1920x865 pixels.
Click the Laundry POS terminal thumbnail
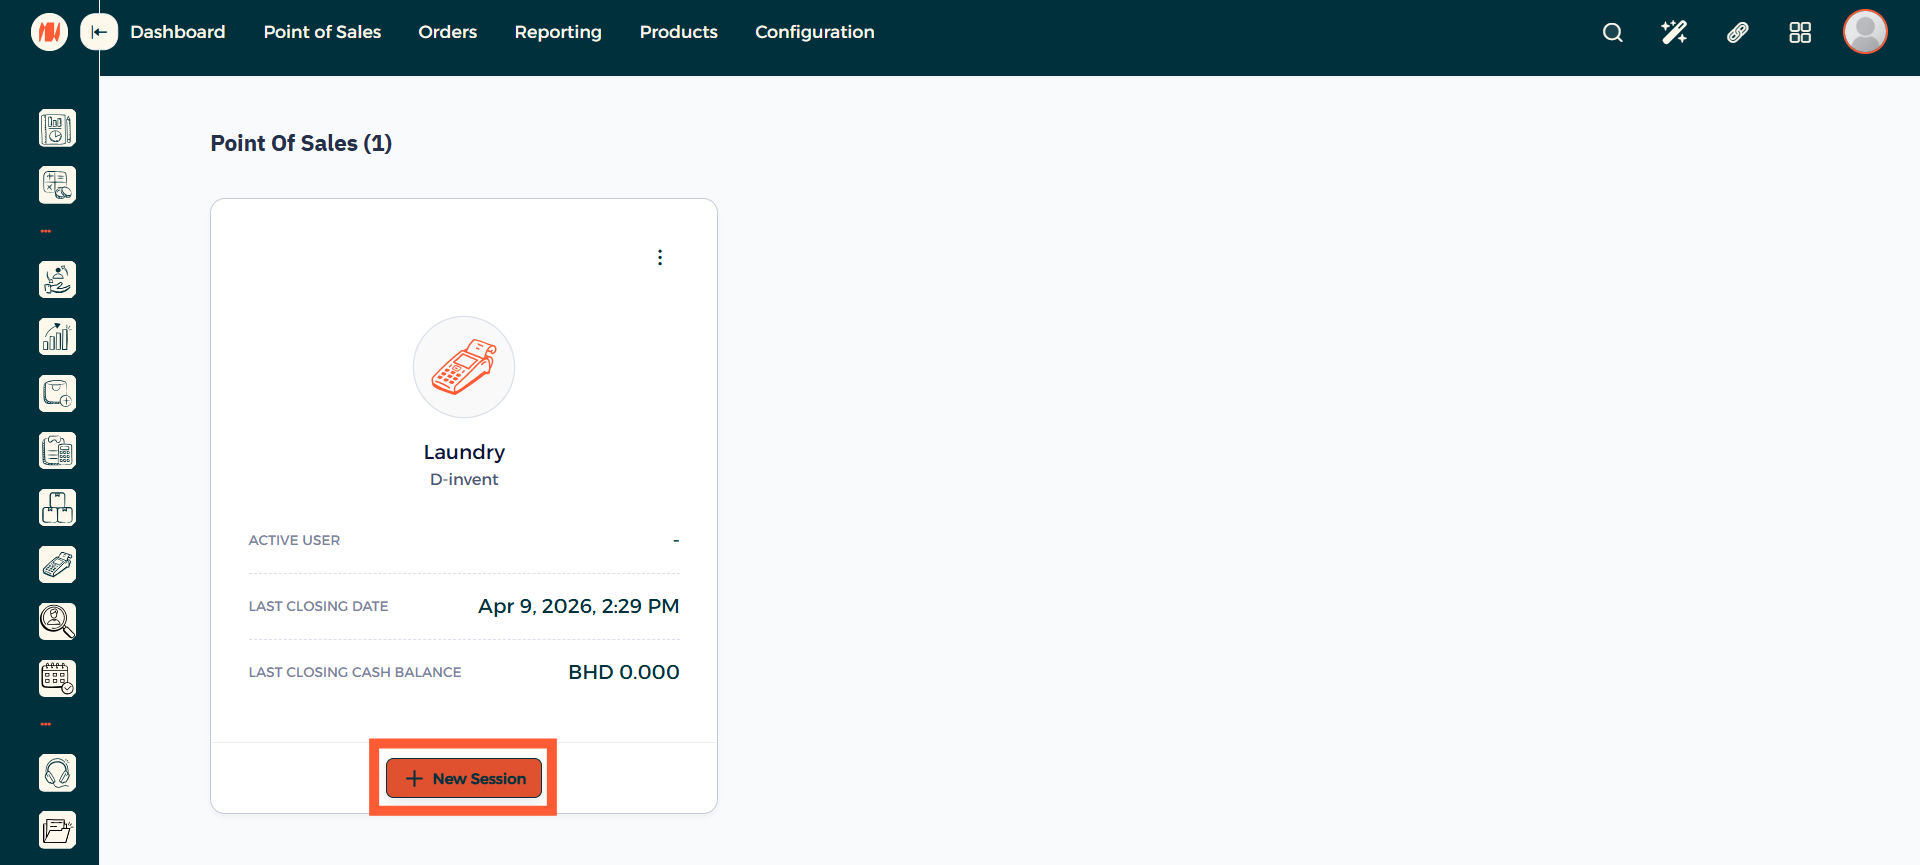[x=464, y=367]
